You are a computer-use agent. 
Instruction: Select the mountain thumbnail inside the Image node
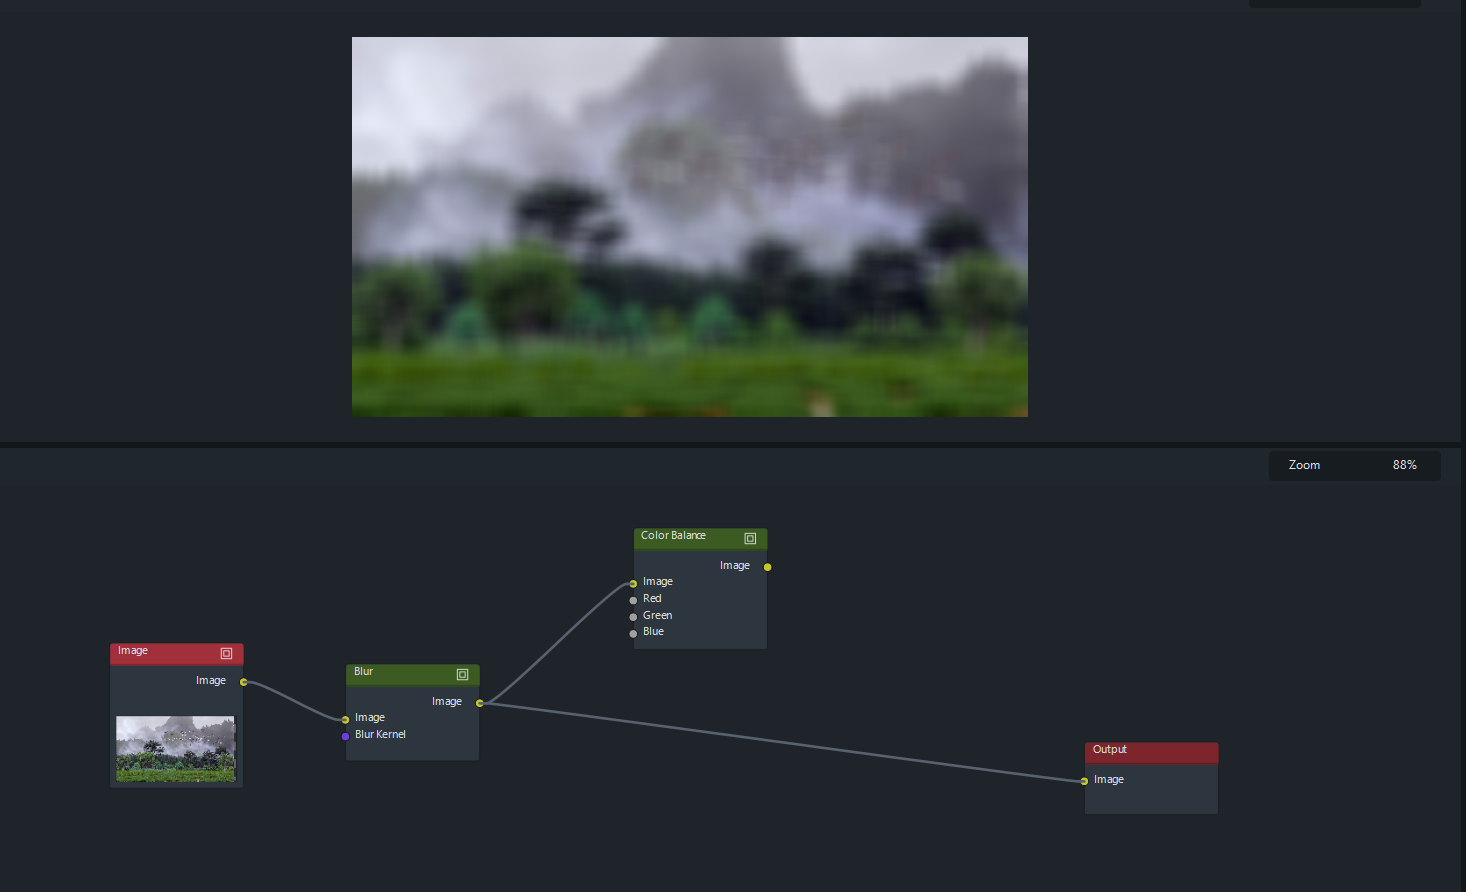pos(175,748)
